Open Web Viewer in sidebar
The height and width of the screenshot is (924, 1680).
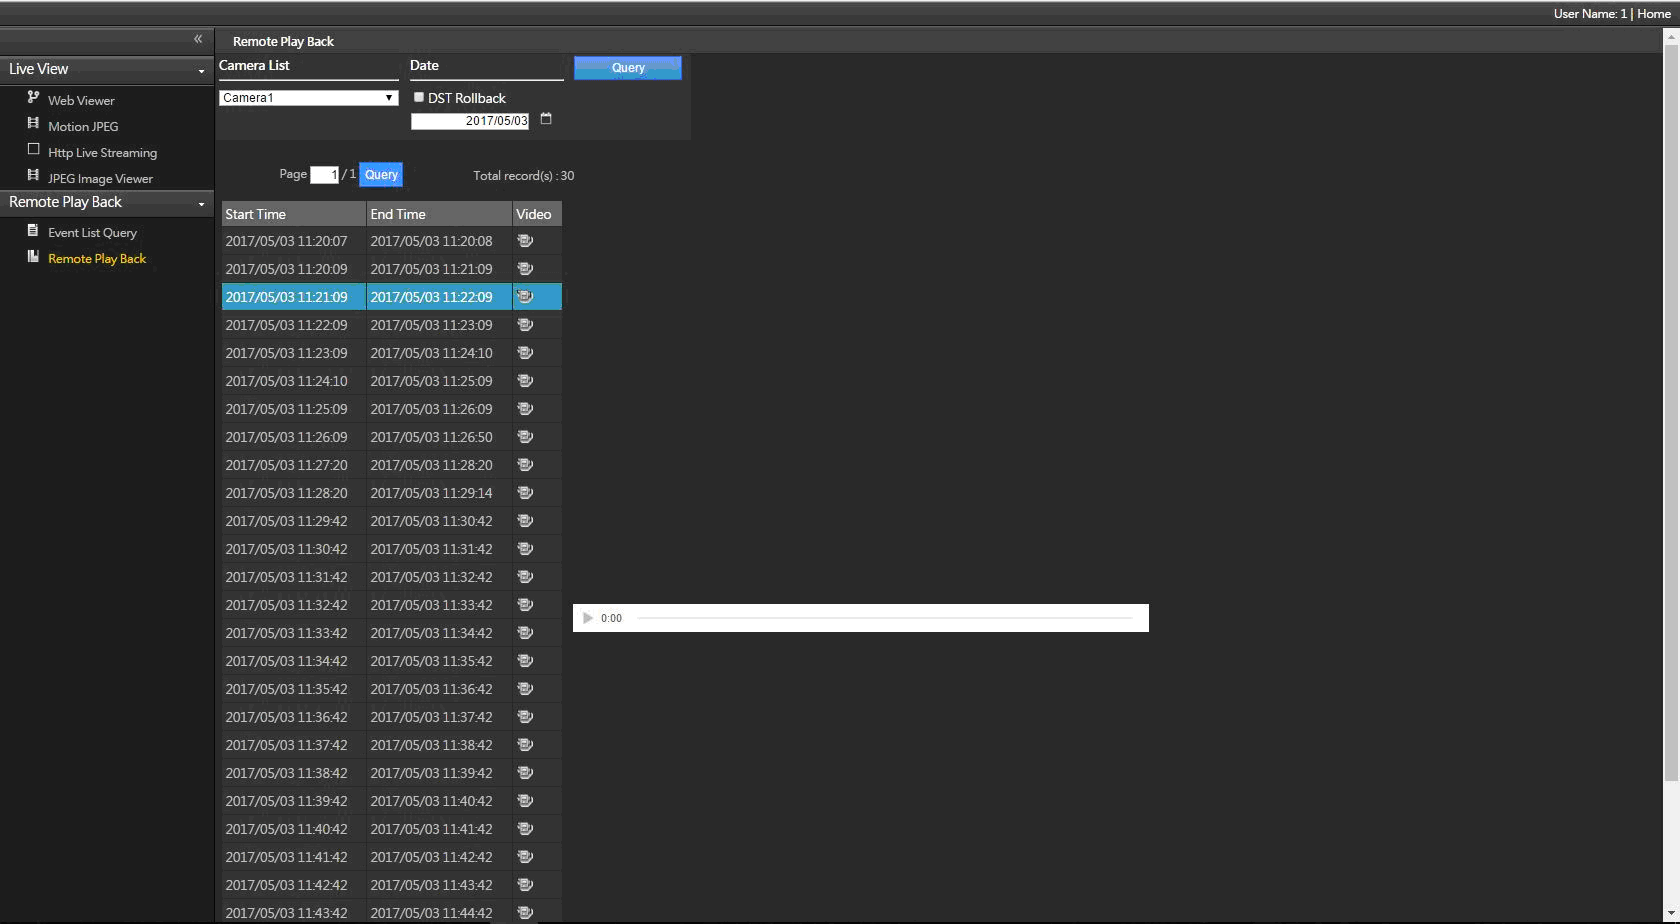(81, 100)
